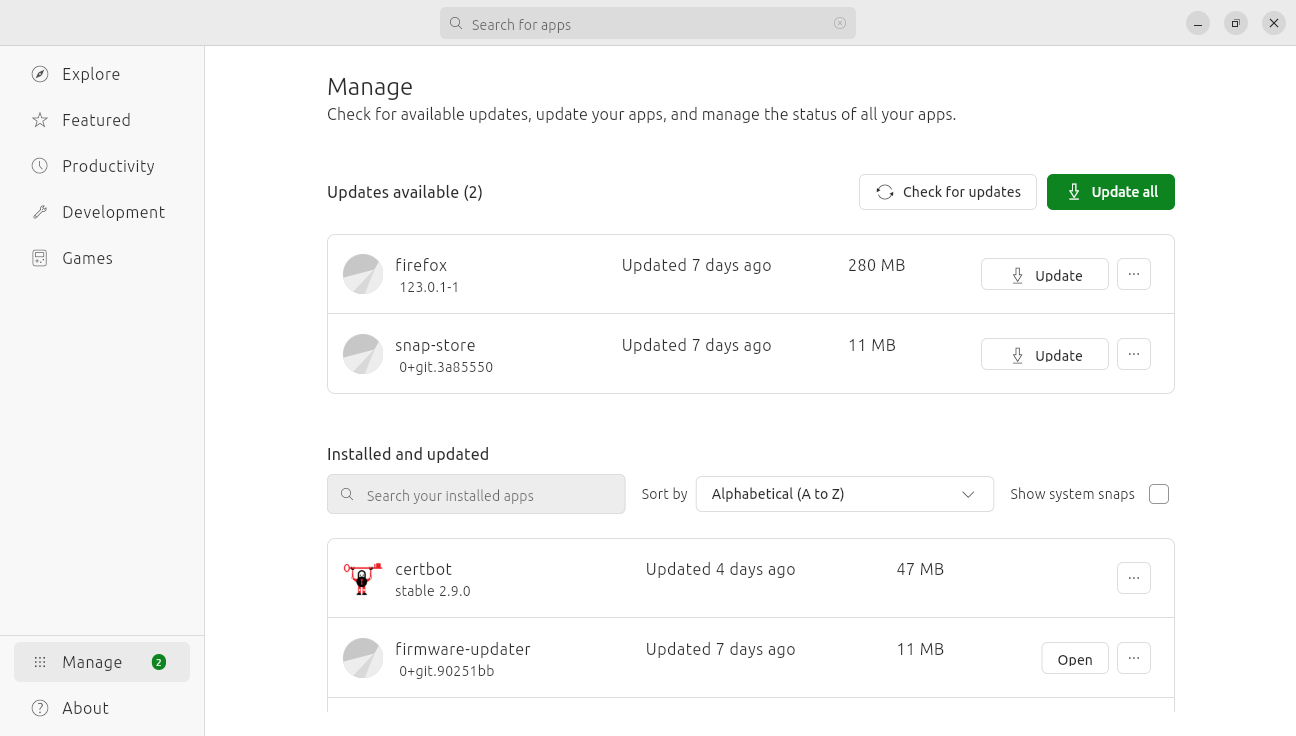Open the Games category
1296x736 pixels.
click(x=102, y=258)
